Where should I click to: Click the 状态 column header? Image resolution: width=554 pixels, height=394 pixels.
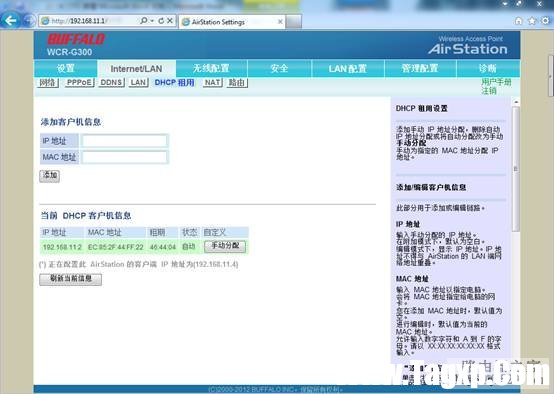pos(190,233)
